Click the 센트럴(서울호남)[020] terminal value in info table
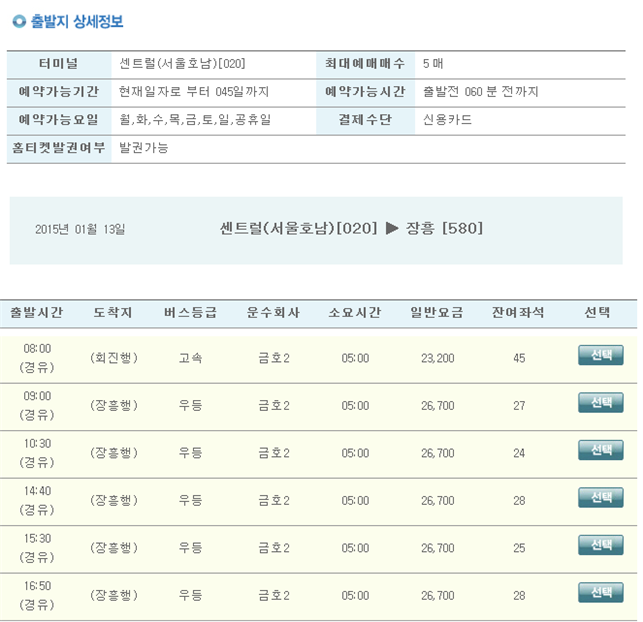 point(182,64)
